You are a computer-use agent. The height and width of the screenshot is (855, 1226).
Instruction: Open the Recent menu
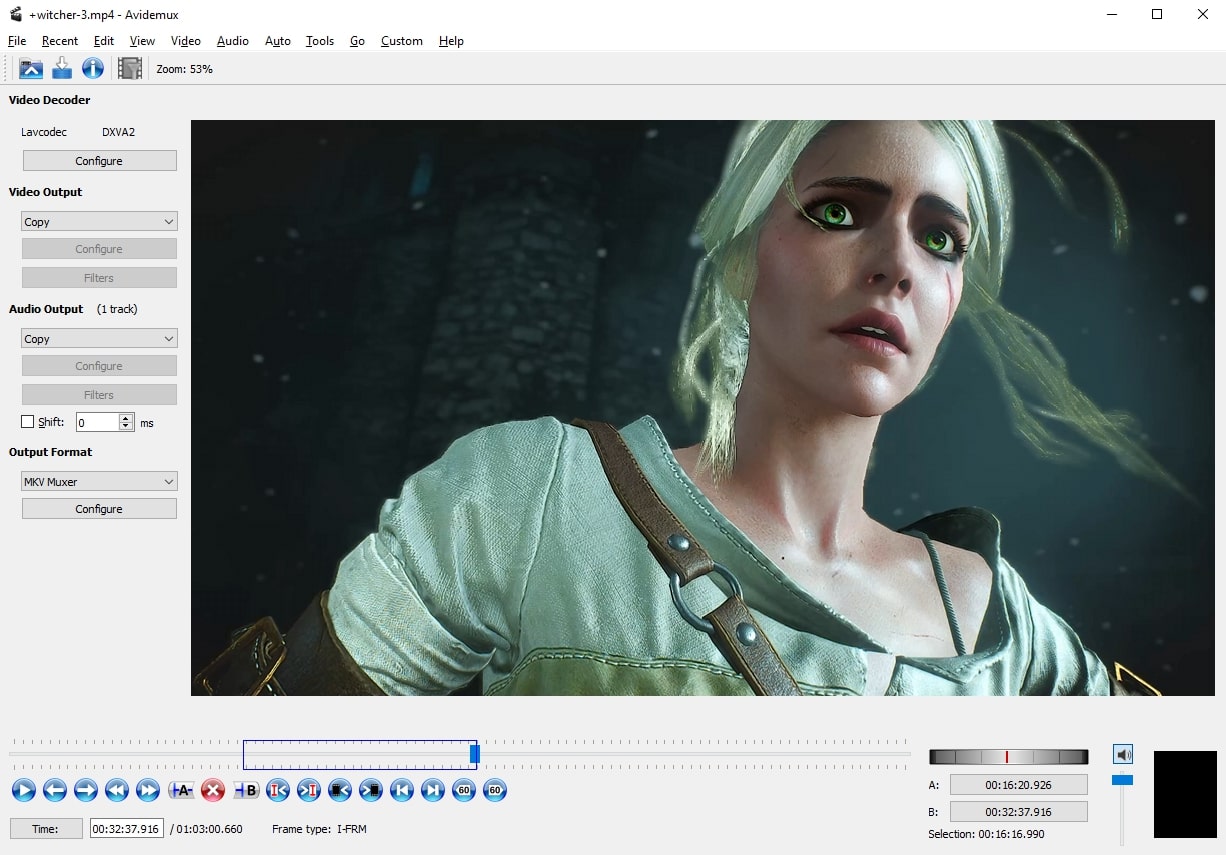(x=60, y=41)
